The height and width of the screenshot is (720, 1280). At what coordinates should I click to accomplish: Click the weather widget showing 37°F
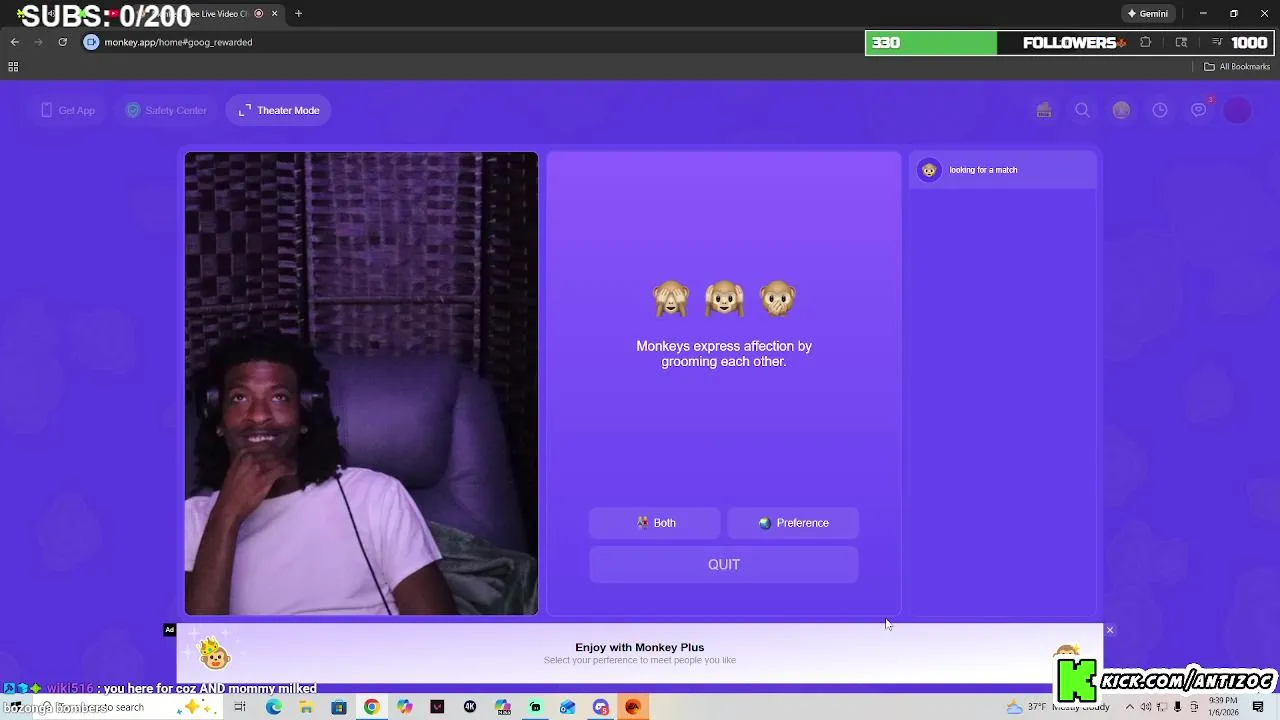(x=1058, y=708)
